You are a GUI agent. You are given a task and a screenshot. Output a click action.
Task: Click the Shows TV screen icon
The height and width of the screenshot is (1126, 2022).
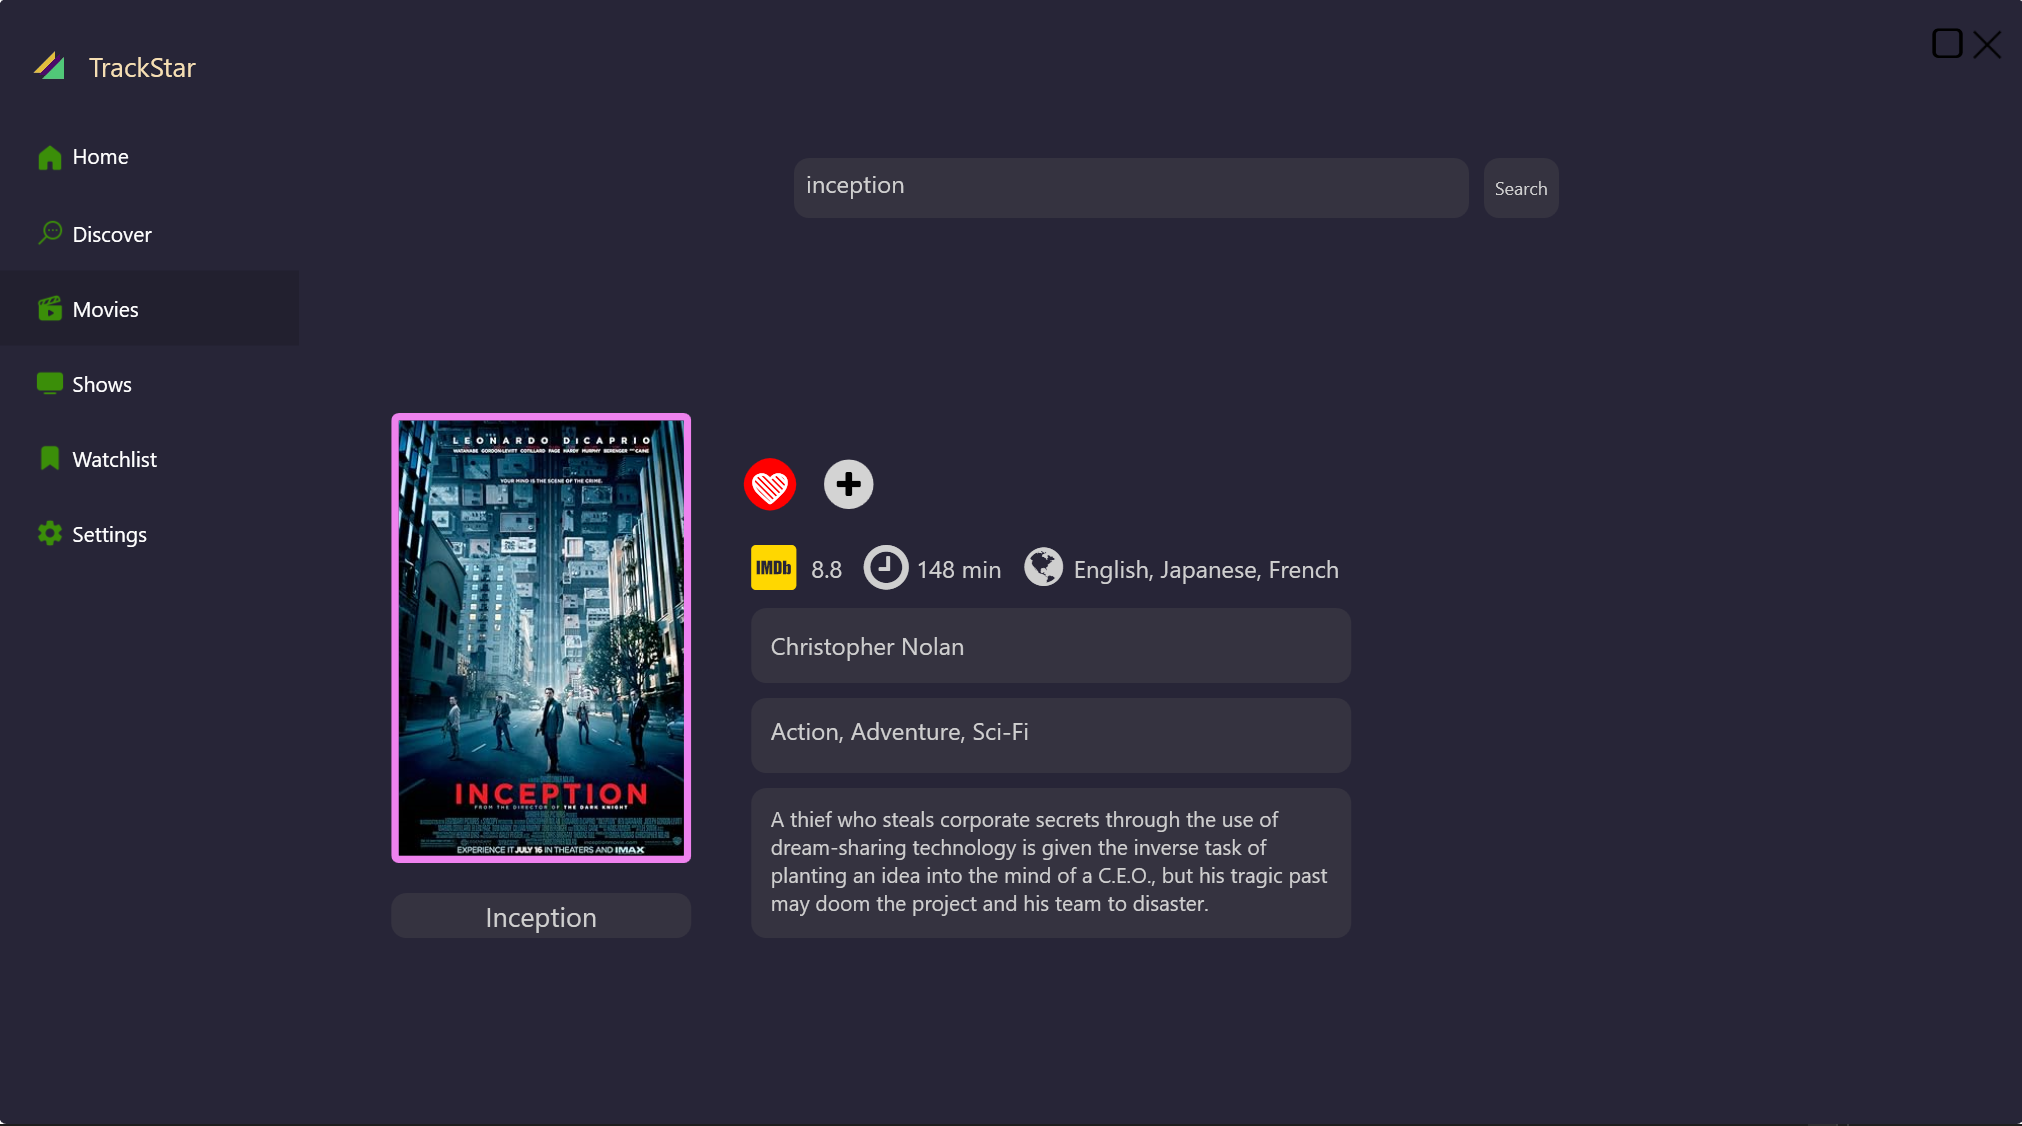click(x=49, y=384)
